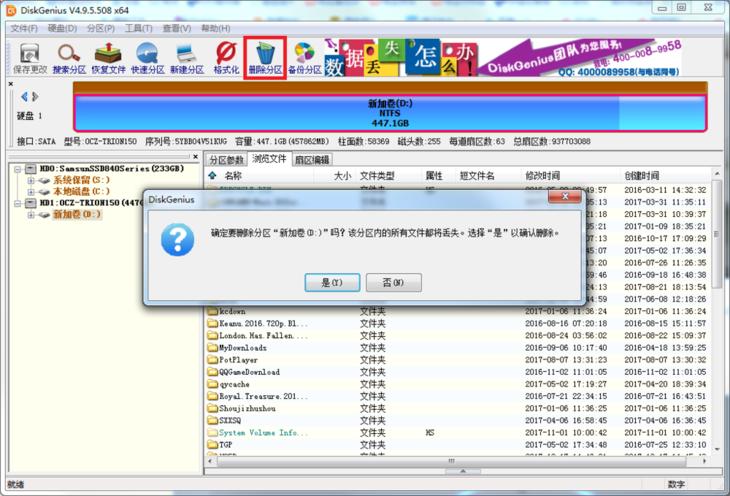Viewport: 730px width, 496px height.
Task: Open the Backup Partition (备份分区) tool
Action: point(304,58)
